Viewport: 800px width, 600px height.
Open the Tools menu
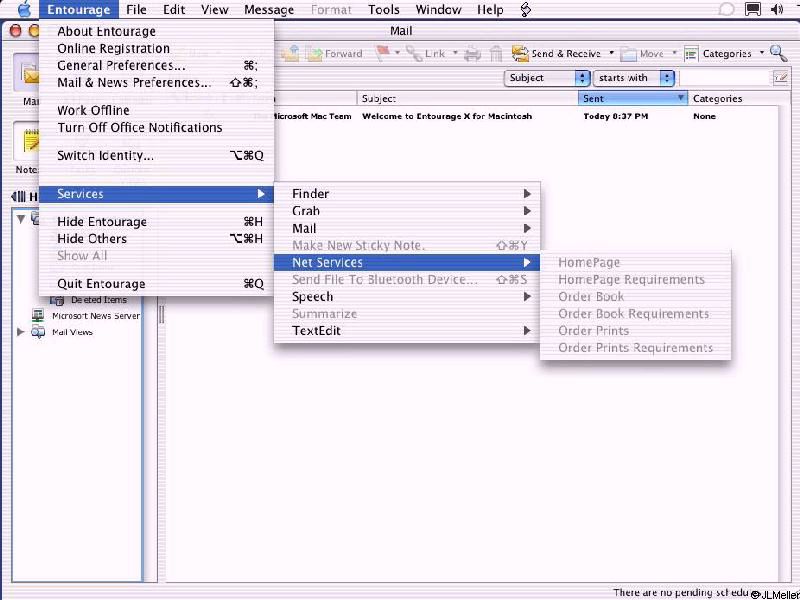coord(384,9)
